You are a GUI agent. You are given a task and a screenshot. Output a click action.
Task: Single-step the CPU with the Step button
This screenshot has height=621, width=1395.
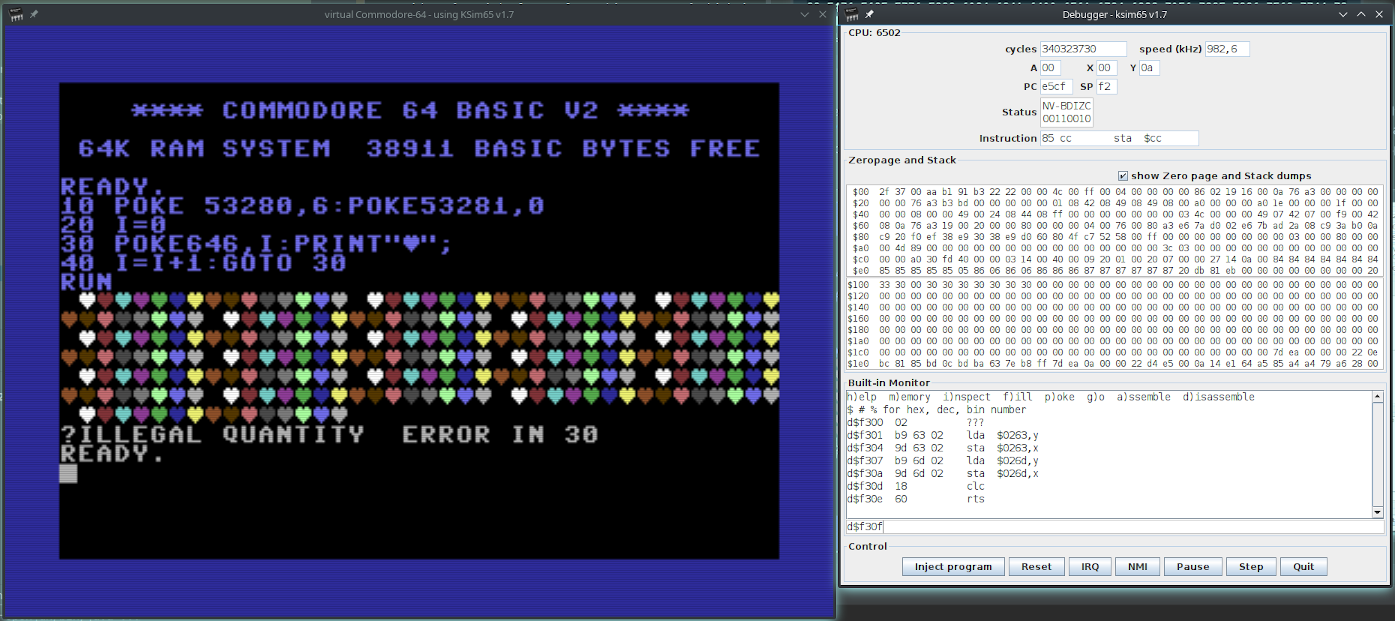click(x=1251, y=566)
